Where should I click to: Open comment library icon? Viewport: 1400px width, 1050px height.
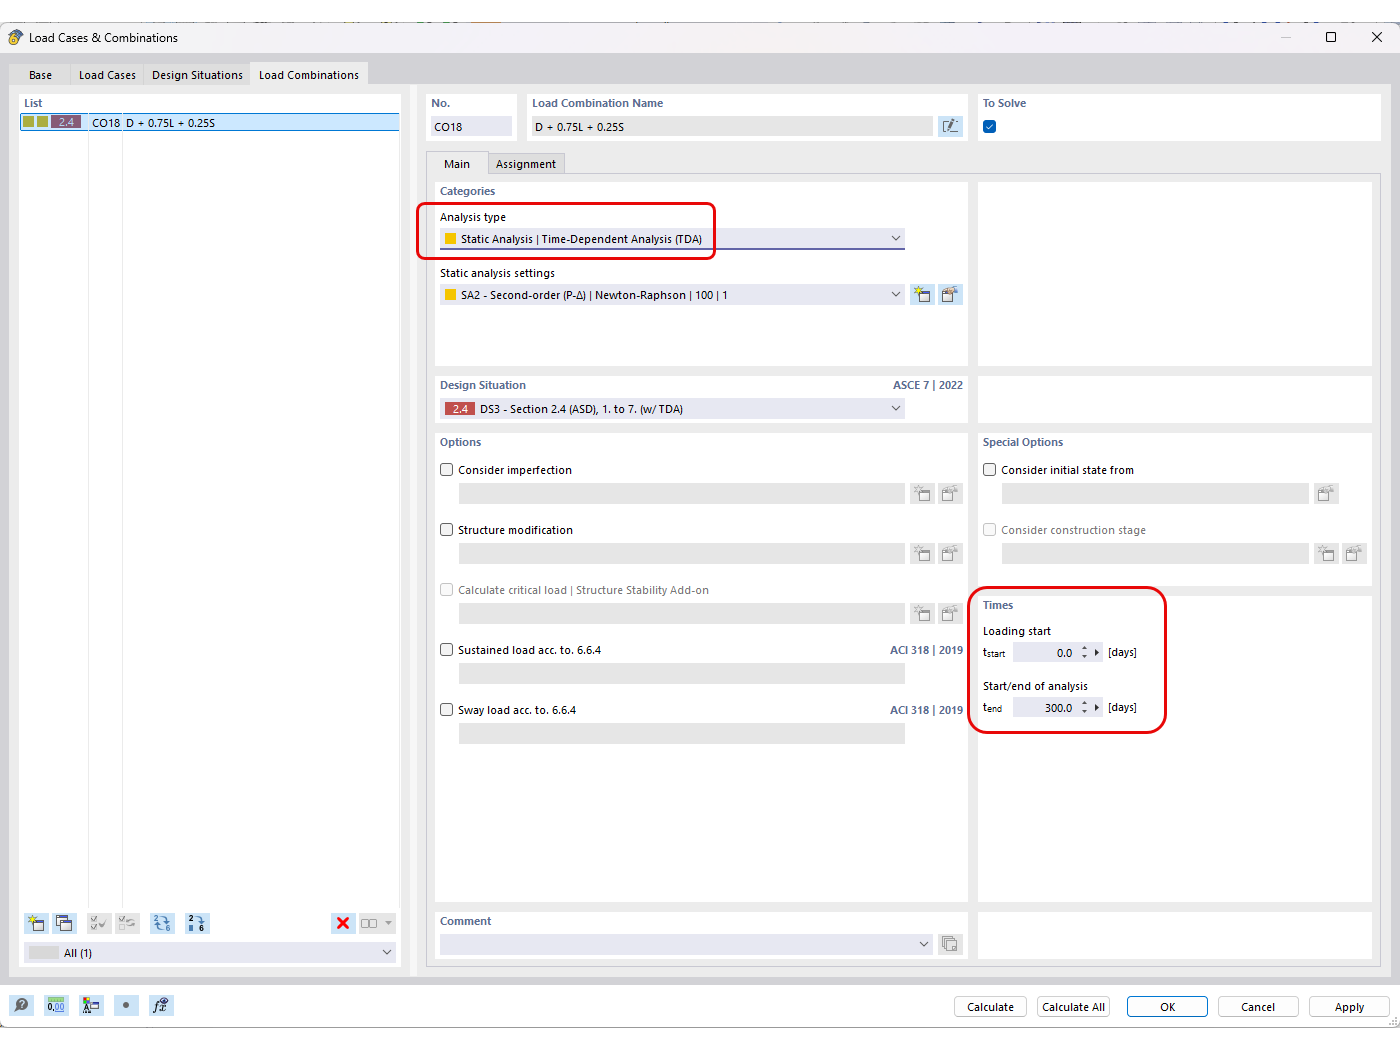[950, 944]
